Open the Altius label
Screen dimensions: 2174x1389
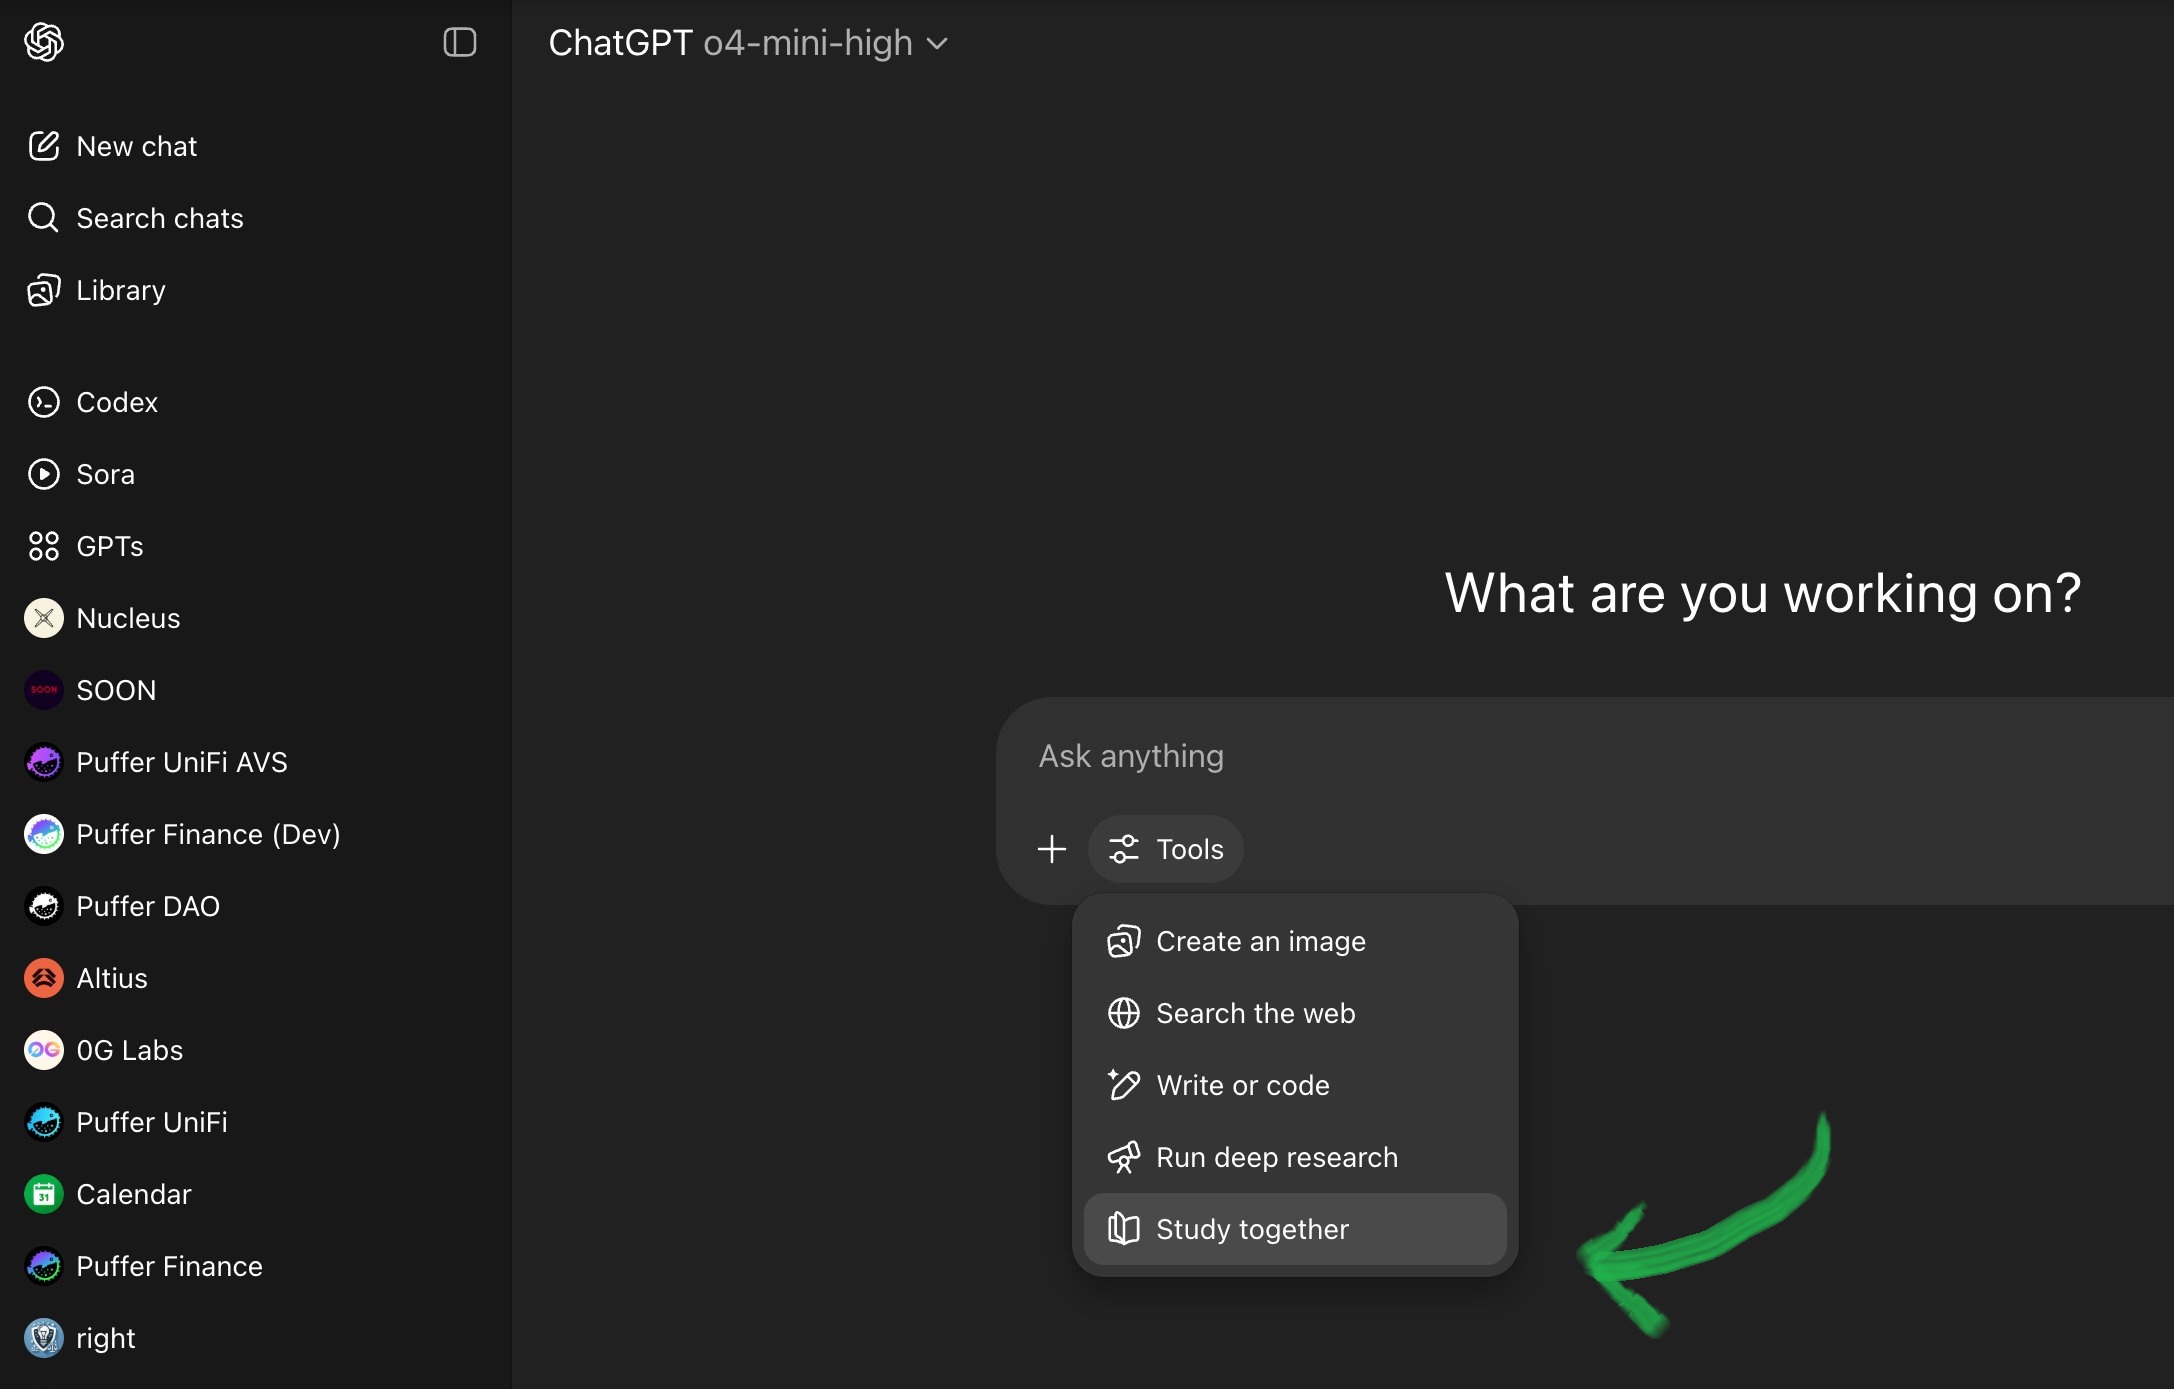(112, 978)
